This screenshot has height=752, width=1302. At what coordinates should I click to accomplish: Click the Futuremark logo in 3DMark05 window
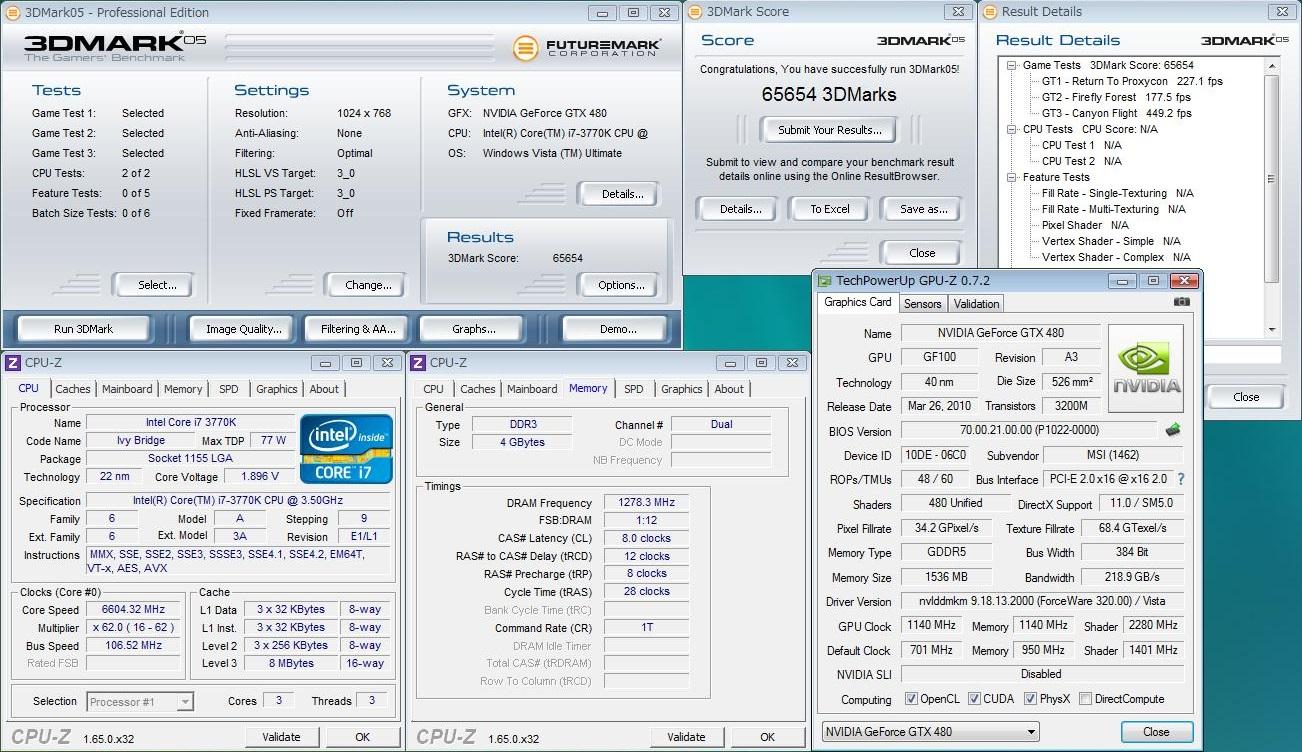pyautogui.click(x=586, y=48)
